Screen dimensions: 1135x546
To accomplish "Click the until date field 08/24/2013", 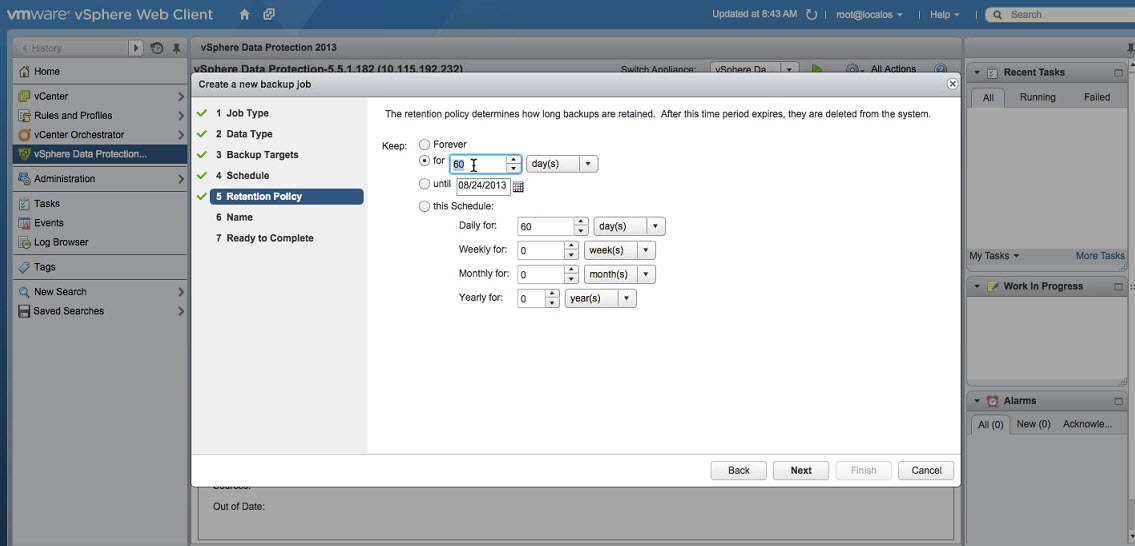I will pyautogui.click(x=483, y=186).
